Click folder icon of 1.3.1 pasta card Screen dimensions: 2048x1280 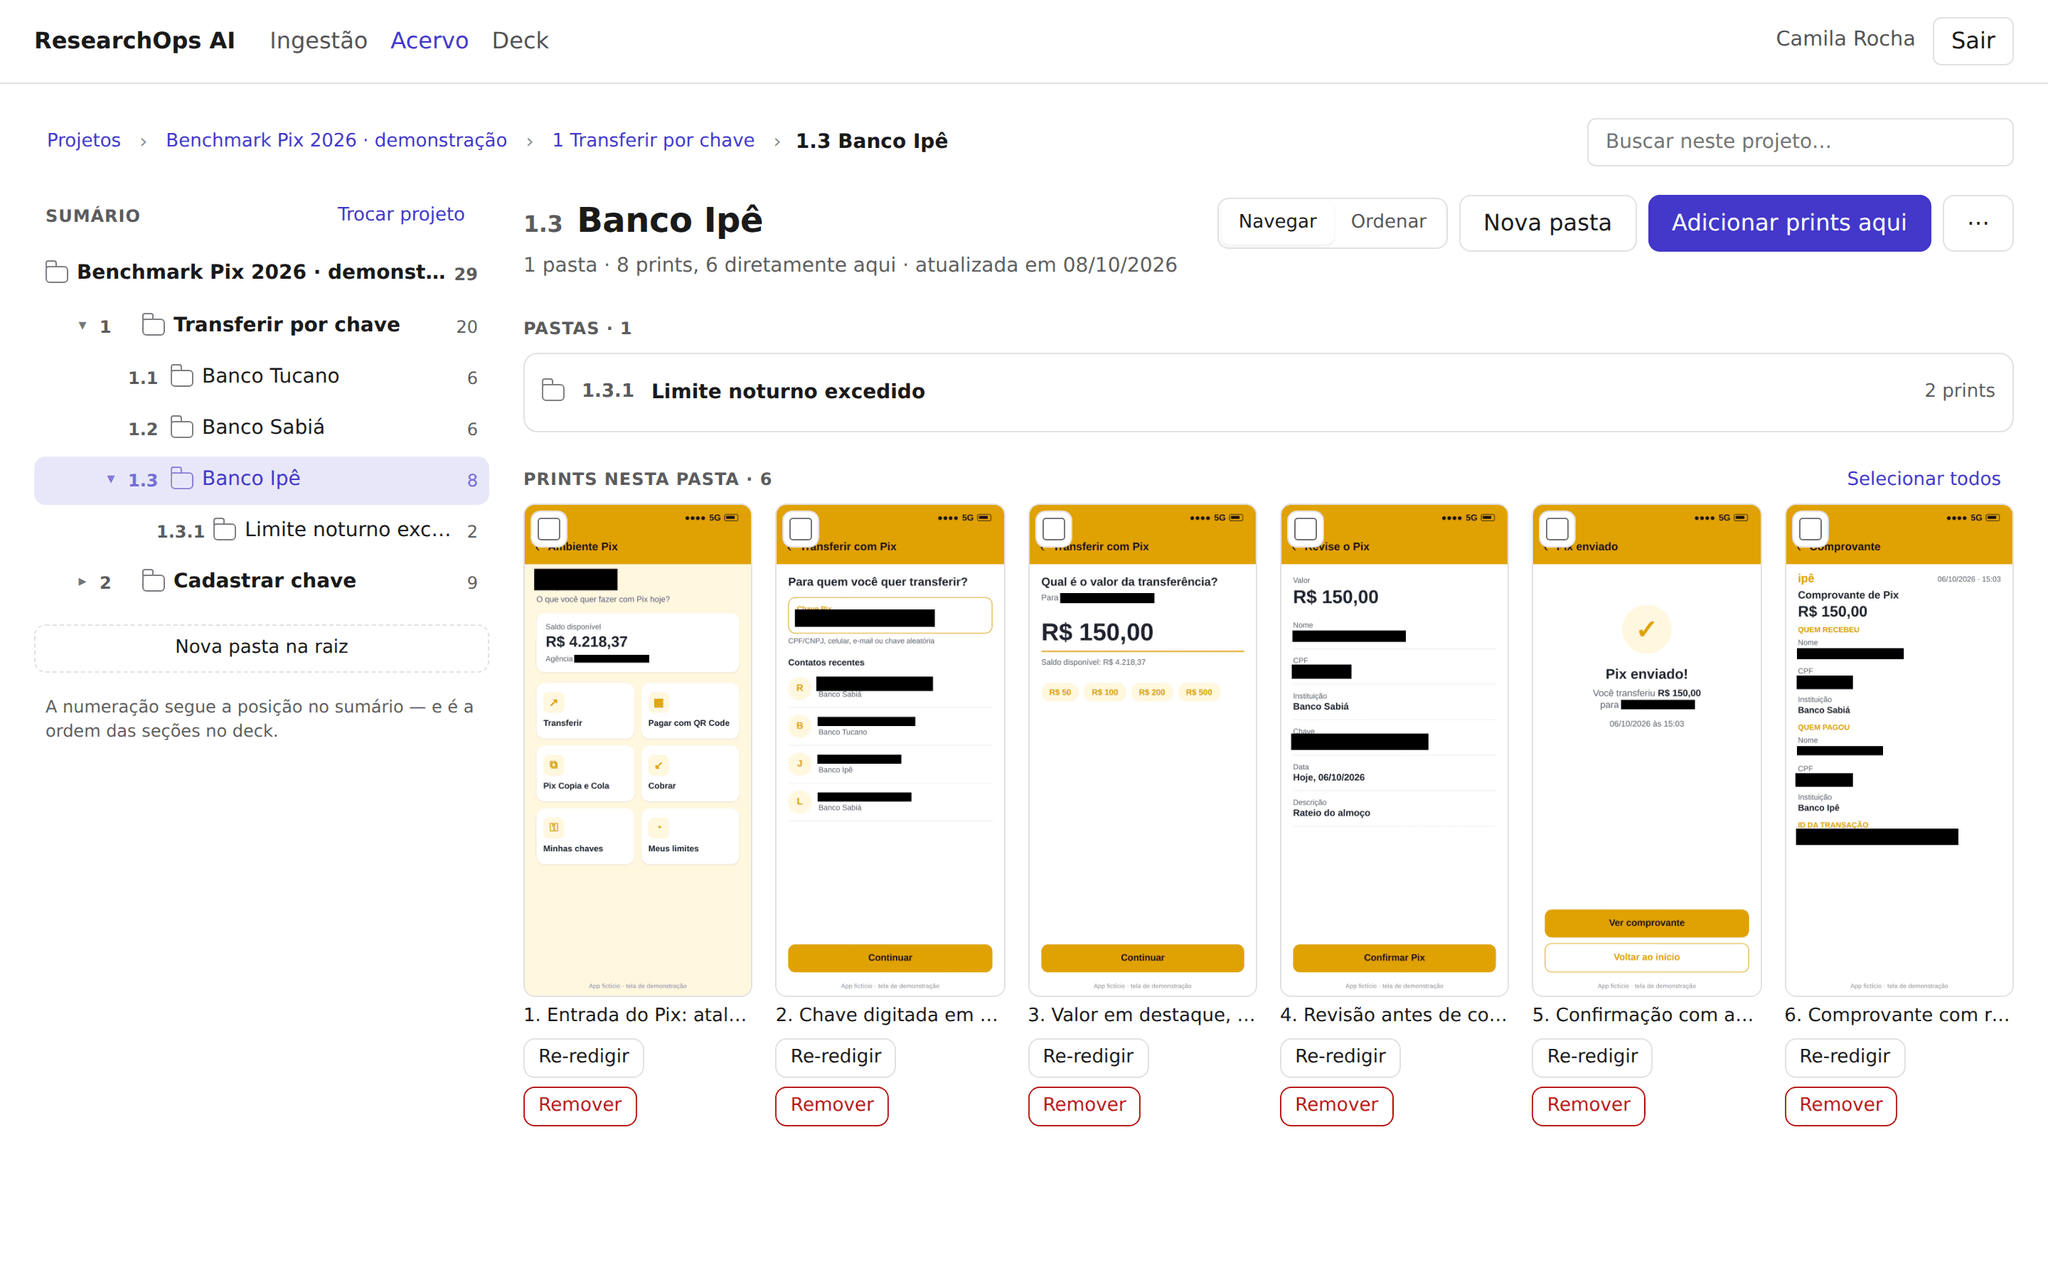point(553,391)
